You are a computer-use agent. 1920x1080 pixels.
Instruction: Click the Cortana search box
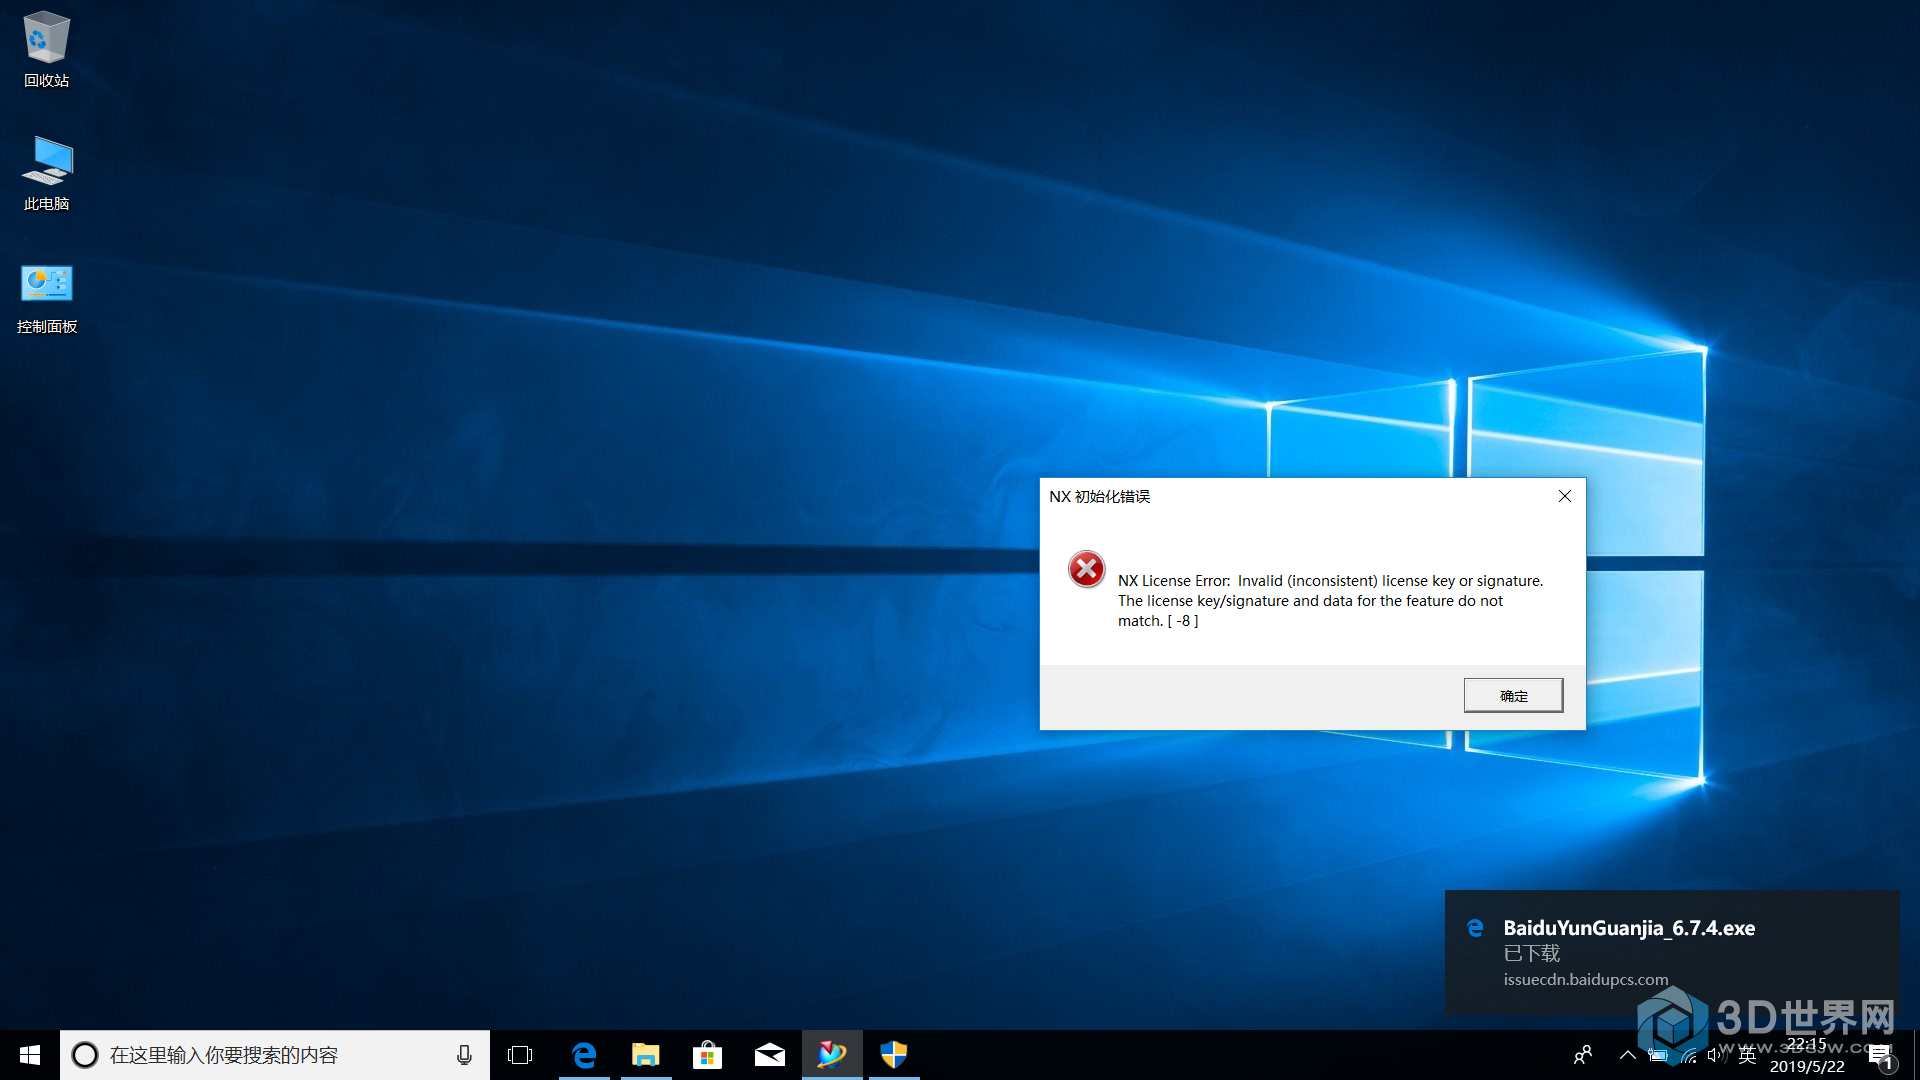point(275,1055)
